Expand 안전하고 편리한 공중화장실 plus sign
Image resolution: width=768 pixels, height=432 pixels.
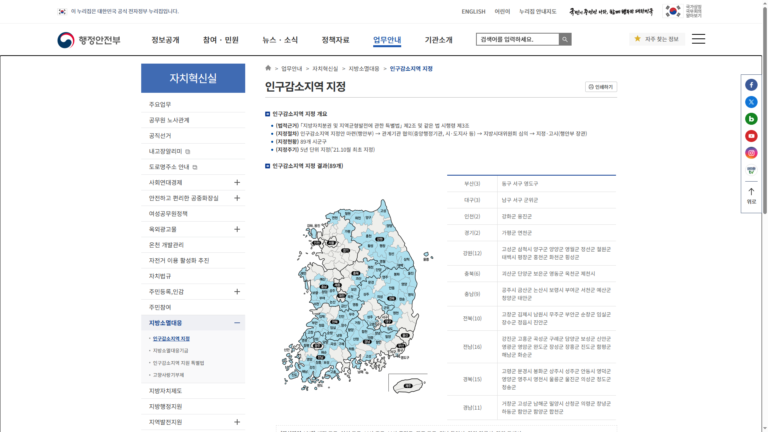pos(237,198)
